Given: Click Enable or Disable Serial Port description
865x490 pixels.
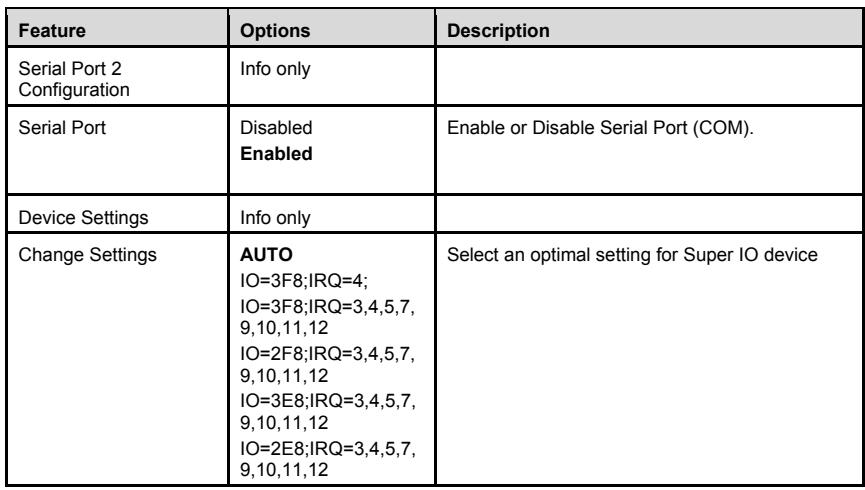Looking at the screenshot, I should point(600,127).
